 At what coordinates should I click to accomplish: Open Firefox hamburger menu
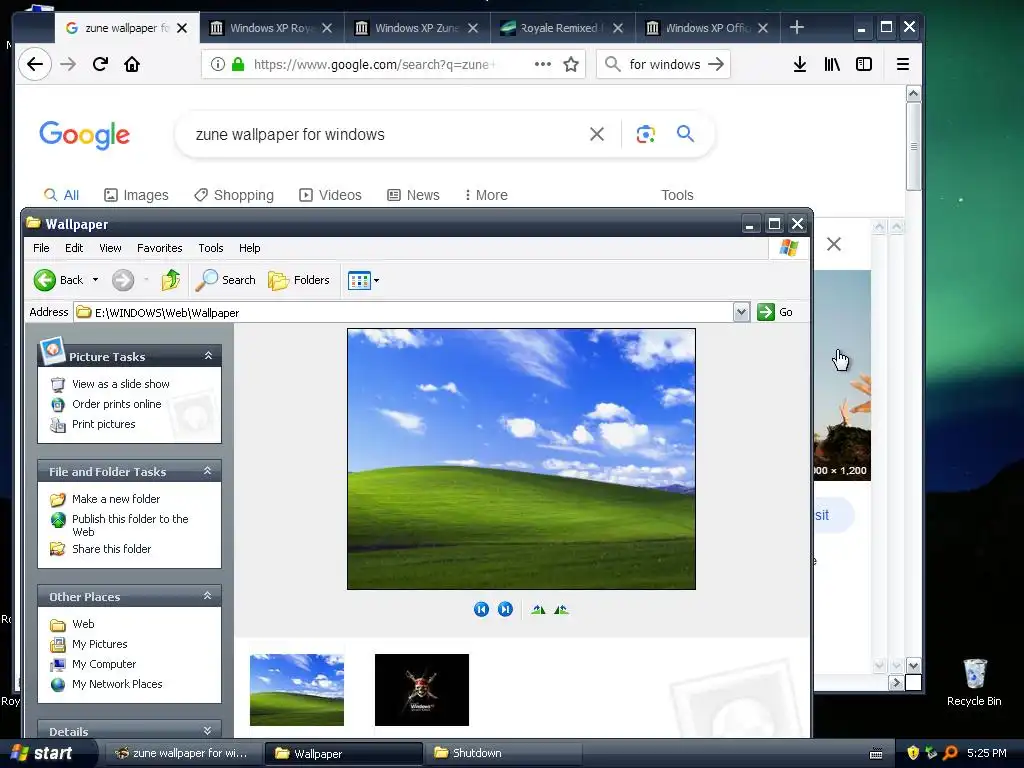pyautogui.click(x=903, y=64)
